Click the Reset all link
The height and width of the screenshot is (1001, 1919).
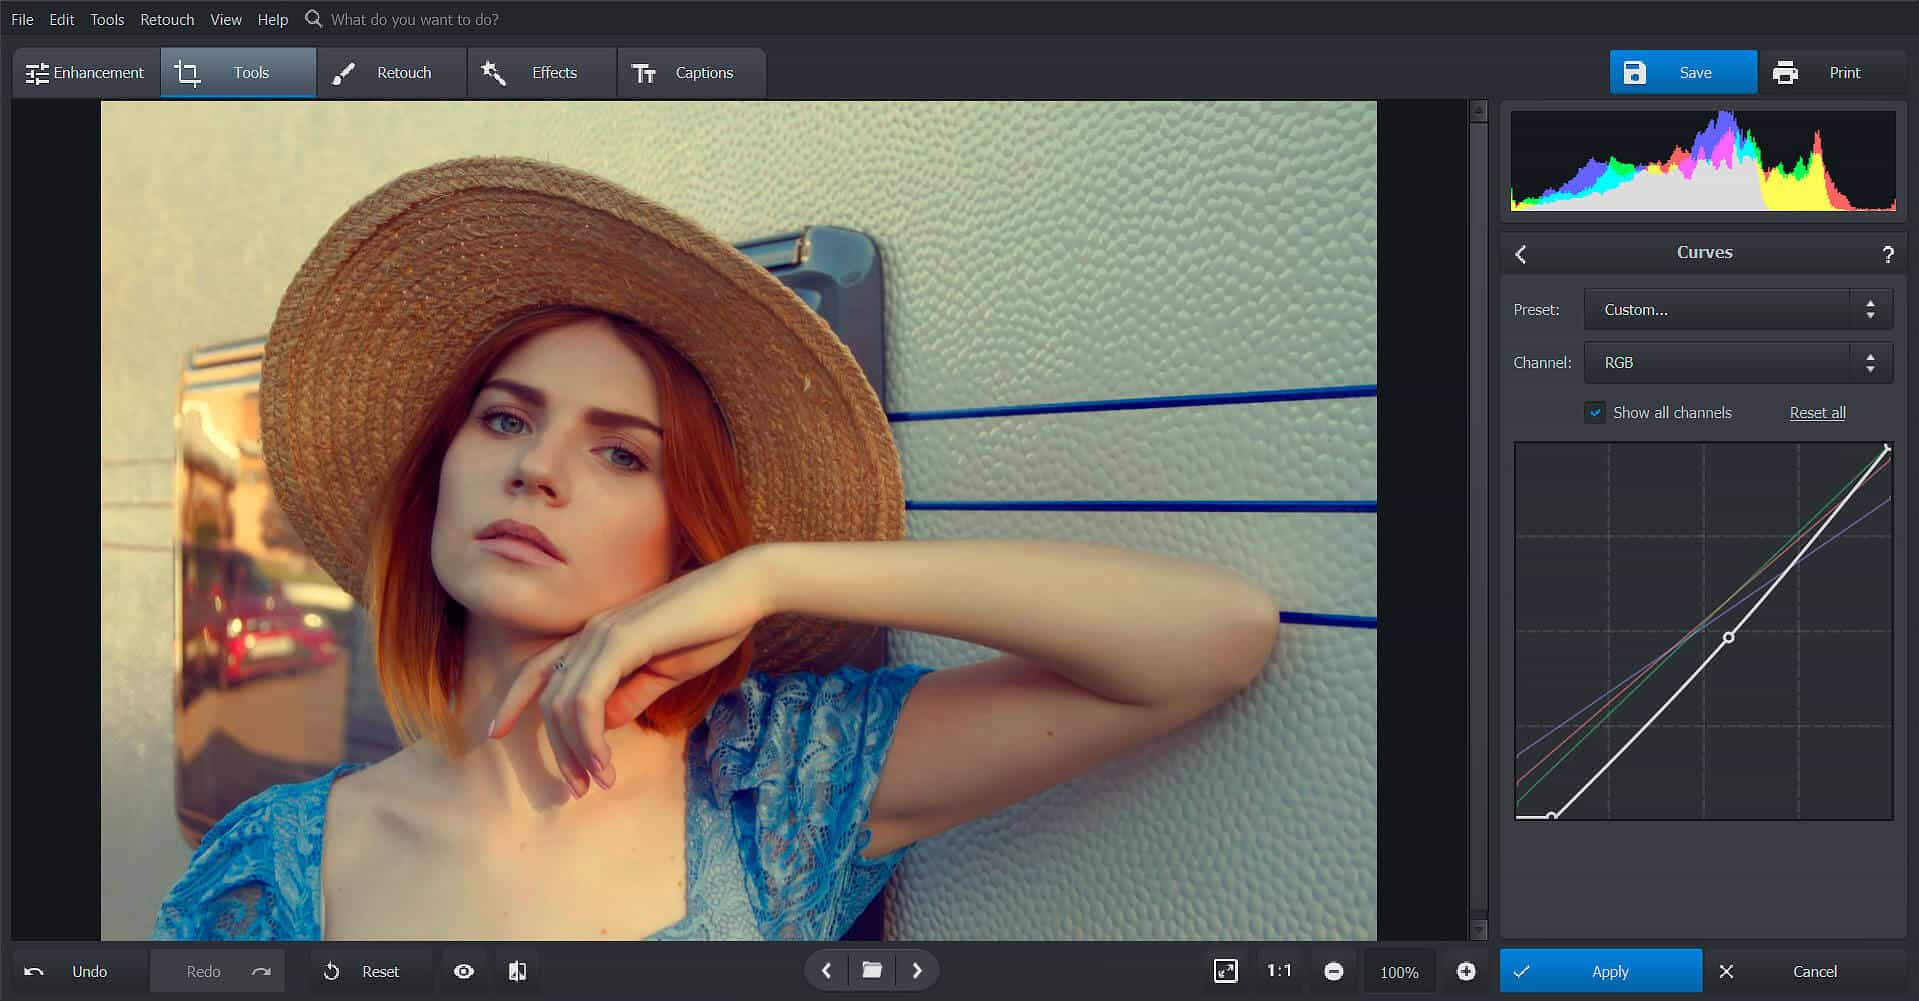point(1816,412)
